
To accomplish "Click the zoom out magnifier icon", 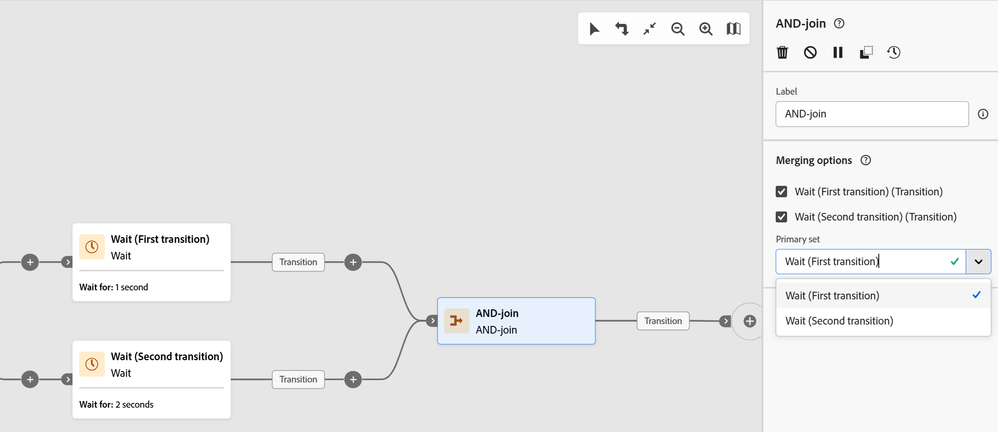I will [677, 29].
